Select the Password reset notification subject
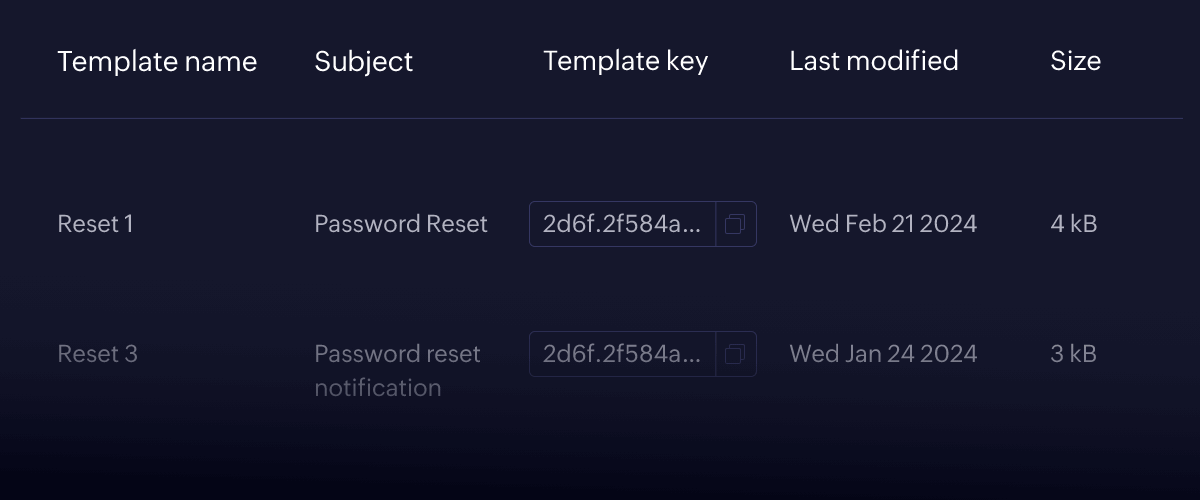Image resolution: width=1200 pixels, height=500 pixels. coord(397,370)
